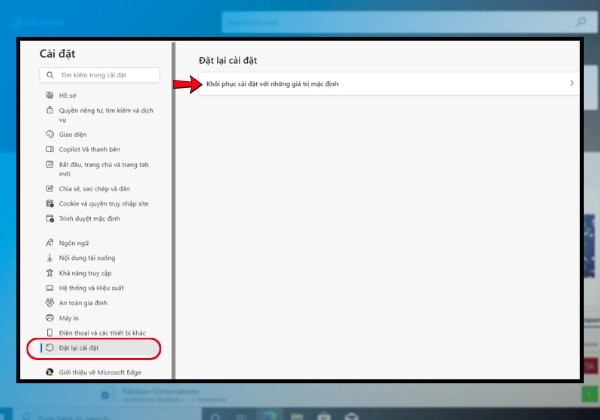Click the lock icon for Quyền riêng tư
600x420 pixels.
pyautogui.click(x=49, y=110)
